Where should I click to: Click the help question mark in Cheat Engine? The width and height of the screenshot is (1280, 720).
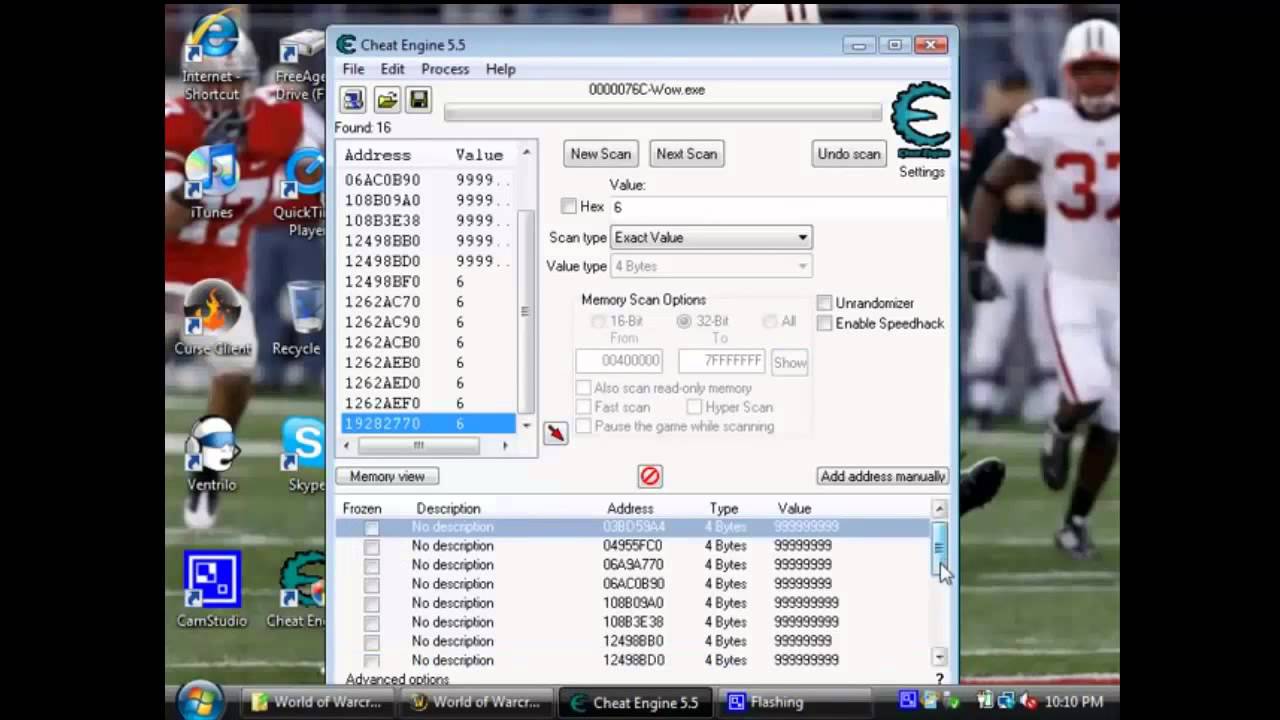[x=939, y=679]
